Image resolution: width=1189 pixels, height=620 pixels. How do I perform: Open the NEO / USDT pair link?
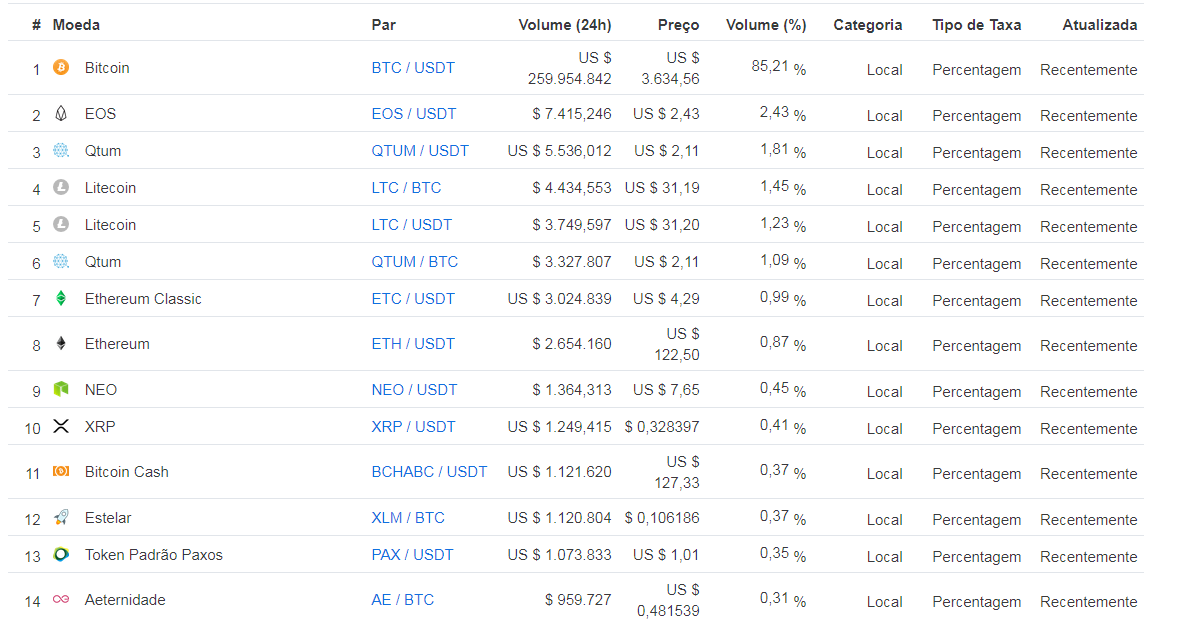pyautogui.click(x=414, y=390)
